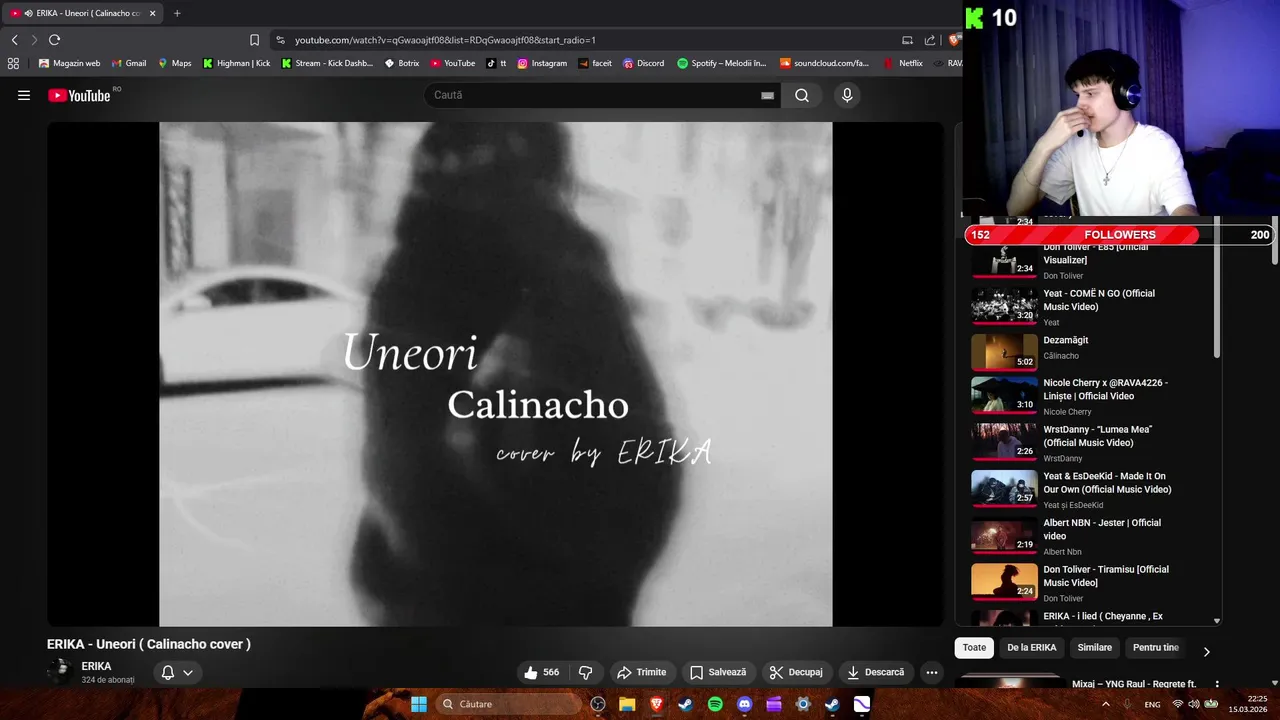1280x720 pixels.
Task: Open the ERIKA channel name link
Action: tap(96, 666)
